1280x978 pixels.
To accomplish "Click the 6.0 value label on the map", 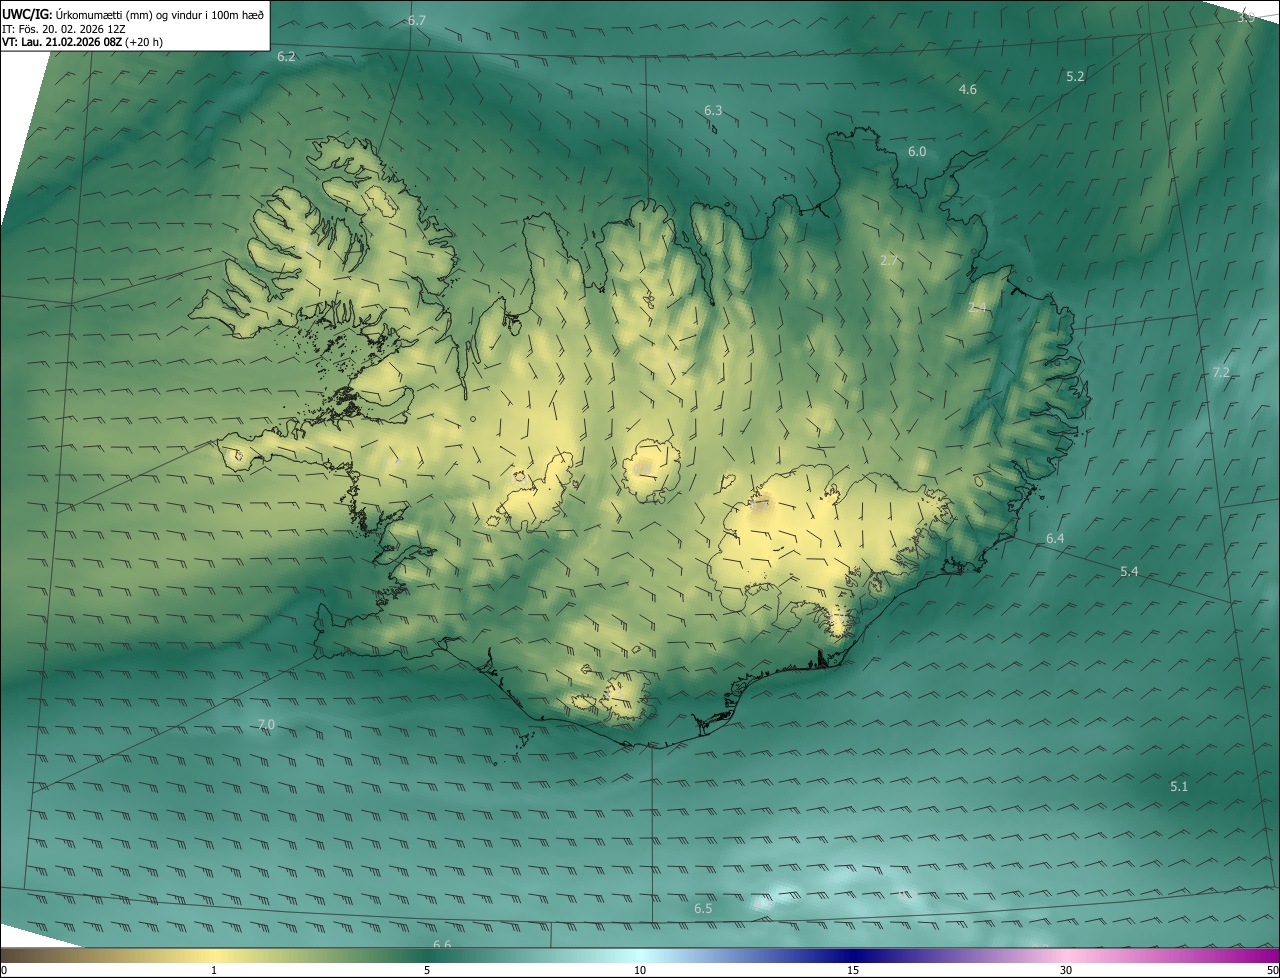I will click(917, 152).
